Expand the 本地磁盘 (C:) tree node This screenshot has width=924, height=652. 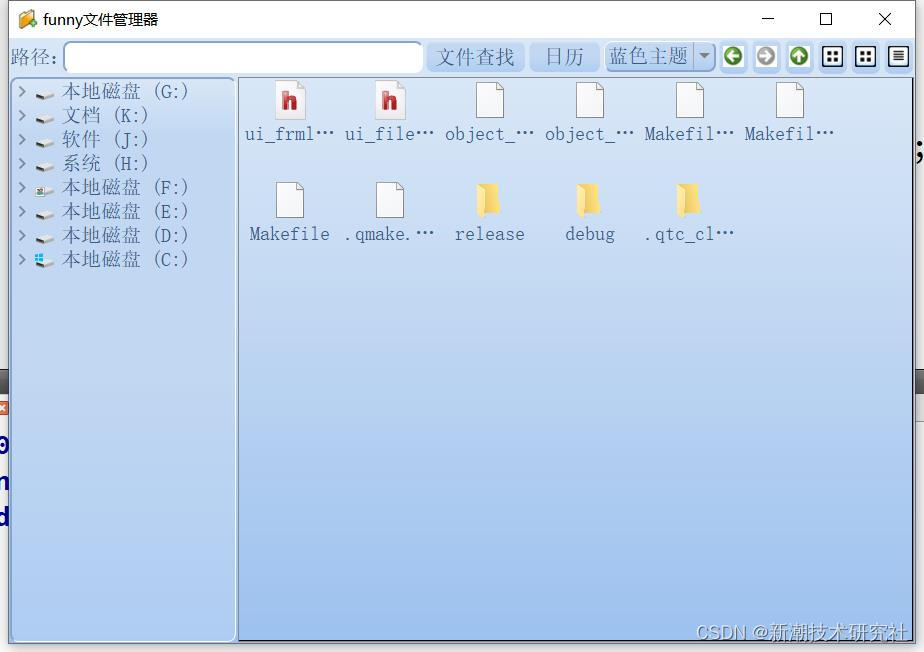coord(21,259)
